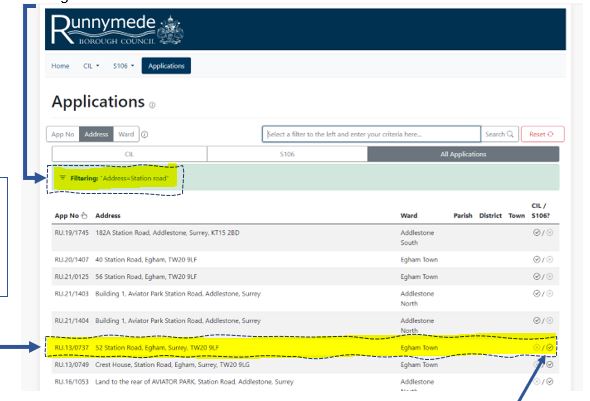Click address 52 Station Road, Egham, Surrey
The width and height of the screenshot is (590, 401).
[157, 348]
